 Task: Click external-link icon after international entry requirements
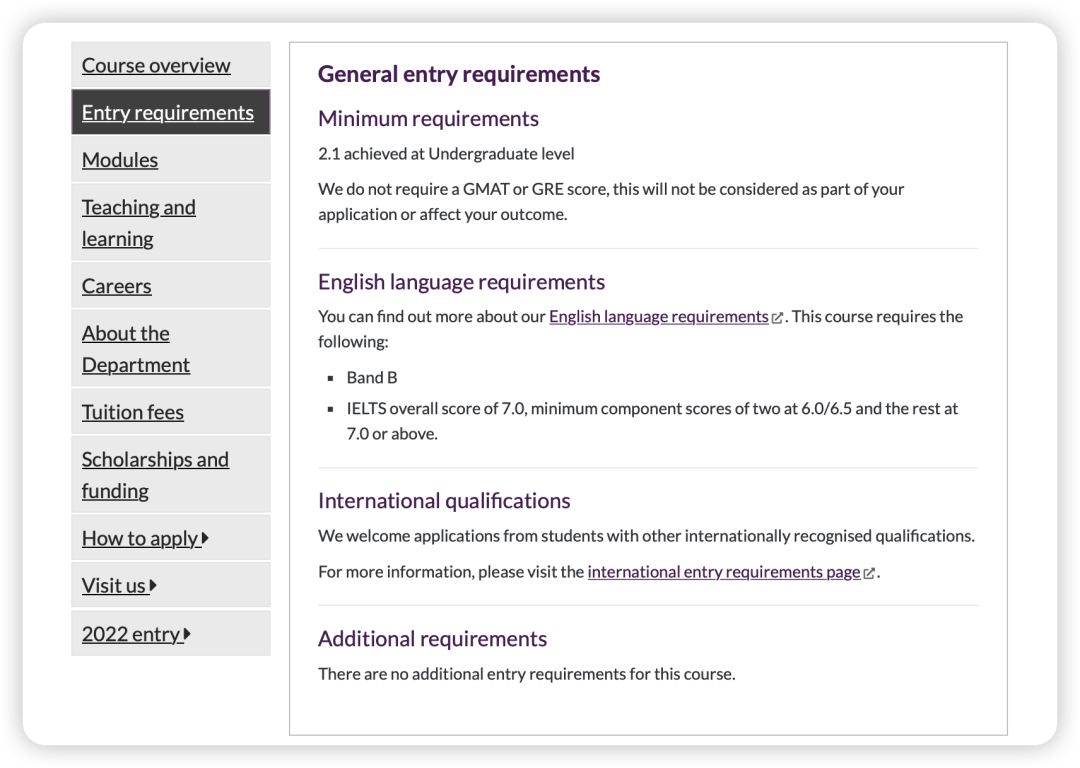click(x=869, y=573)
